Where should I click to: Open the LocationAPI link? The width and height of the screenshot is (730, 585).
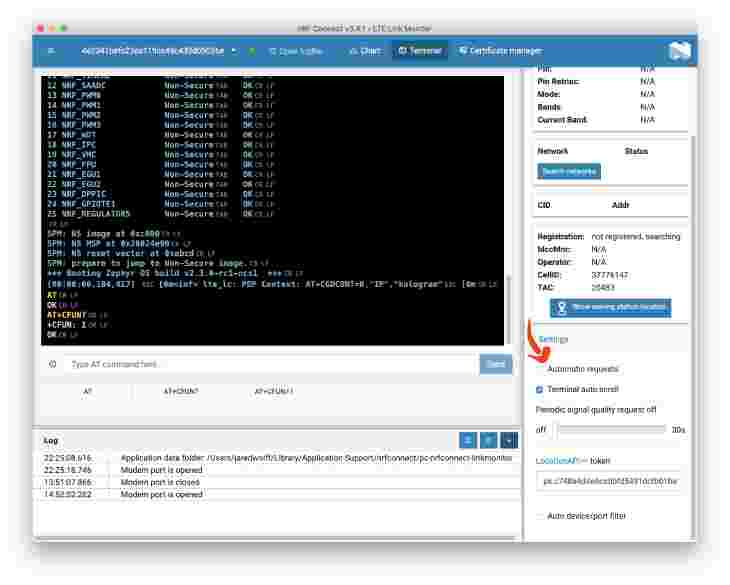pyautogui.click(x=559, y=461)
